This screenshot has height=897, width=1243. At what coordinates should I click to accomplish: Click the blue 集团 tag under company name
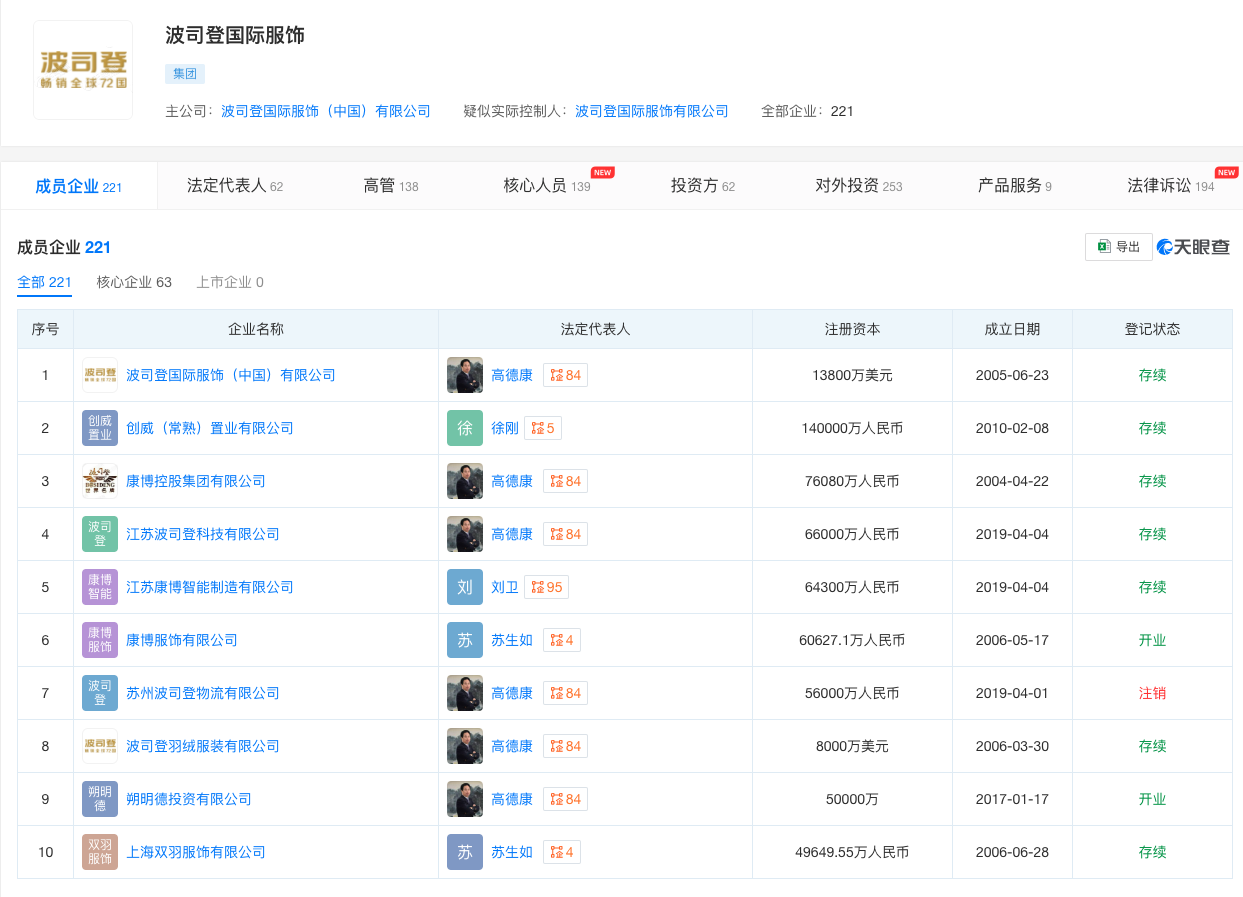tap(184, 73)
